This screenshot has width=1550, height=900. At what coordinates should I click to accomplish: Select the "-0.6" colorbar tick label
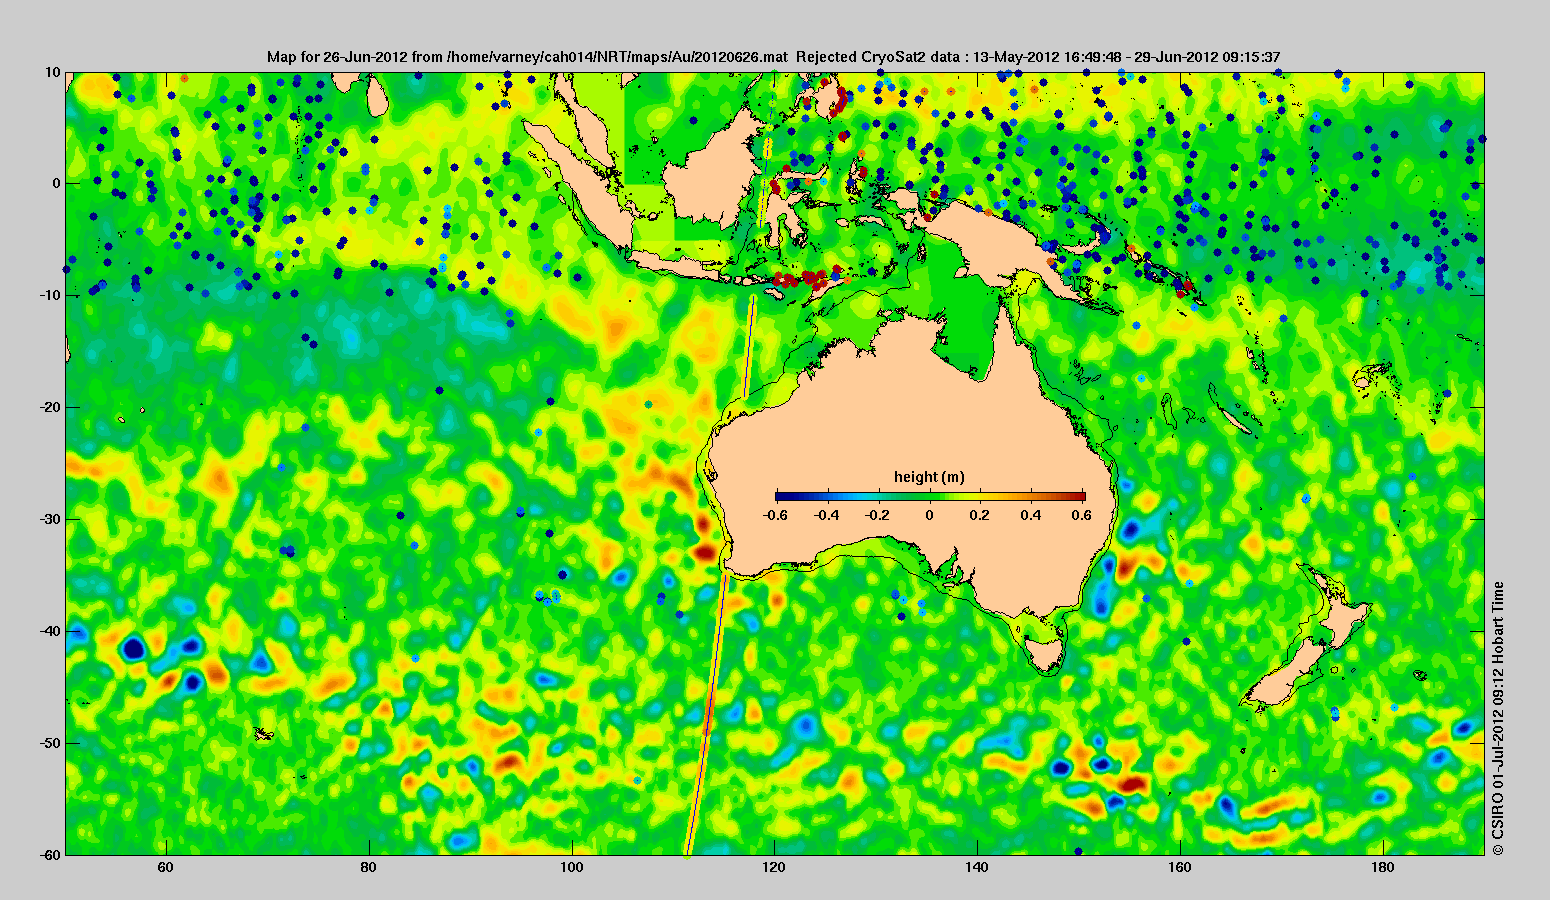click(x=773, y=515)
